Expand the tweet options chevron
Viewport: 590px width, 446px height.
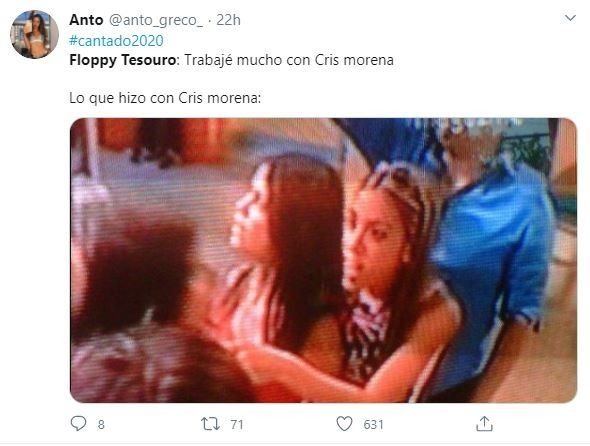570,18
